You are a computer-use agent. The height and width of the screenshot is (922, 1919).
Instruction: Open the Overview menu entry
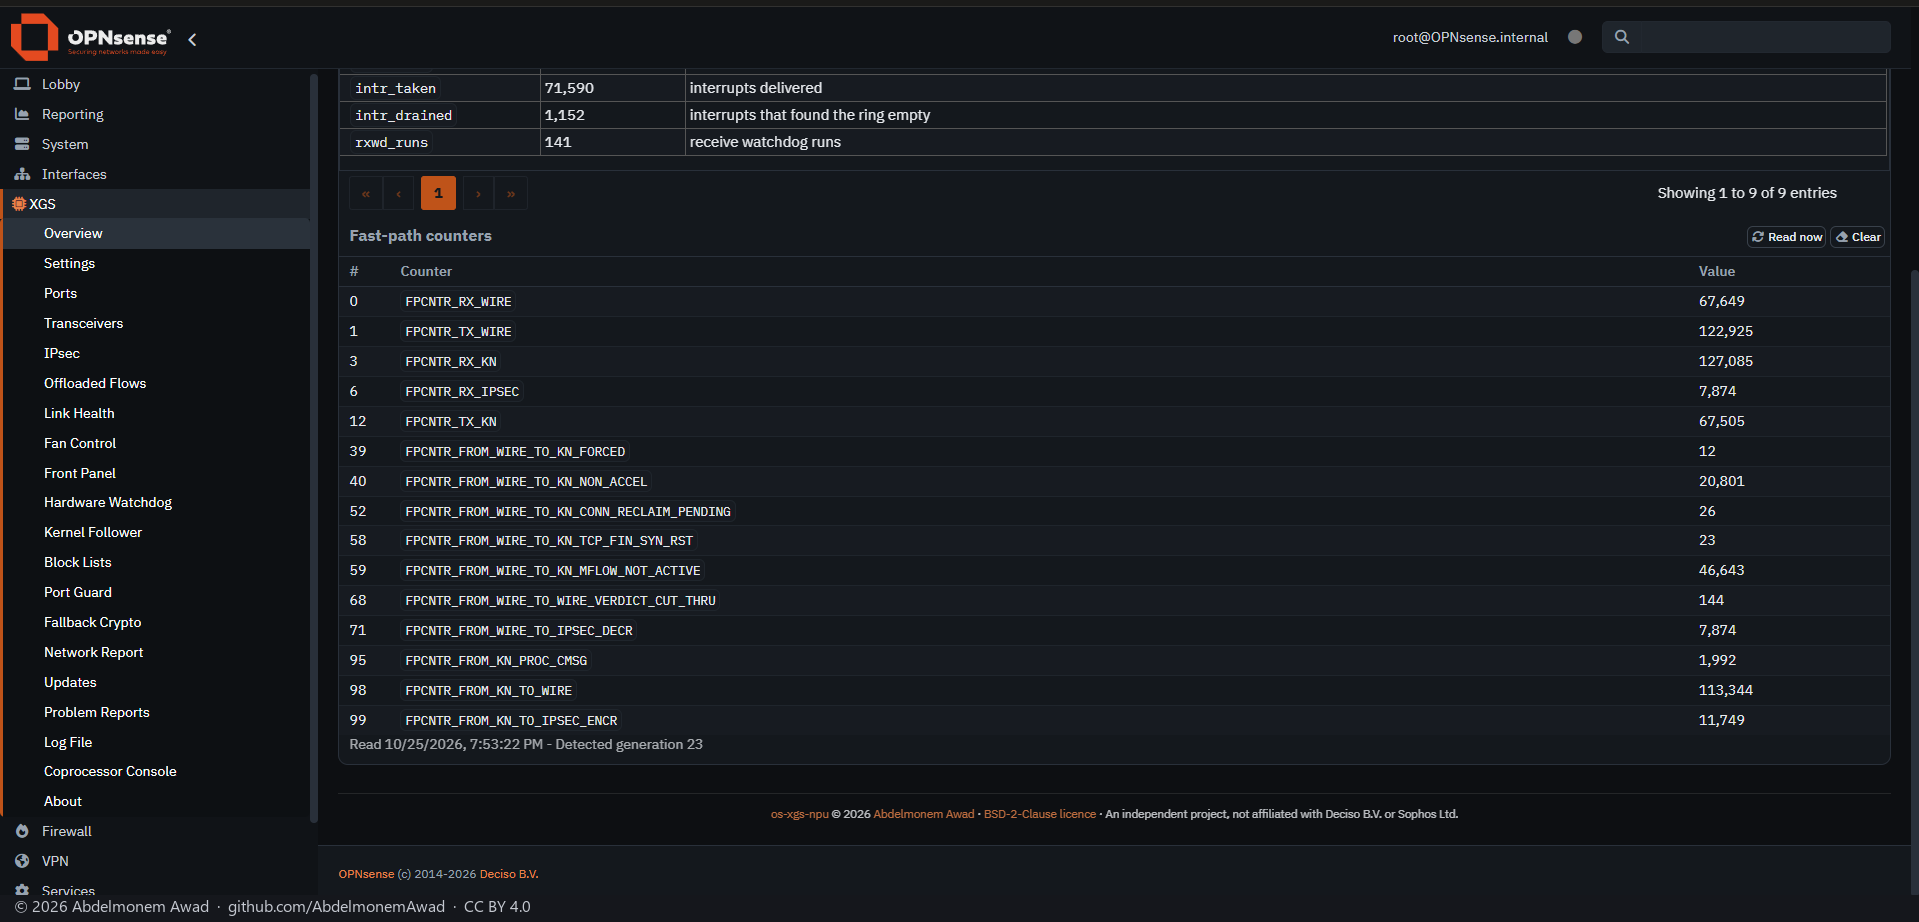156,233
